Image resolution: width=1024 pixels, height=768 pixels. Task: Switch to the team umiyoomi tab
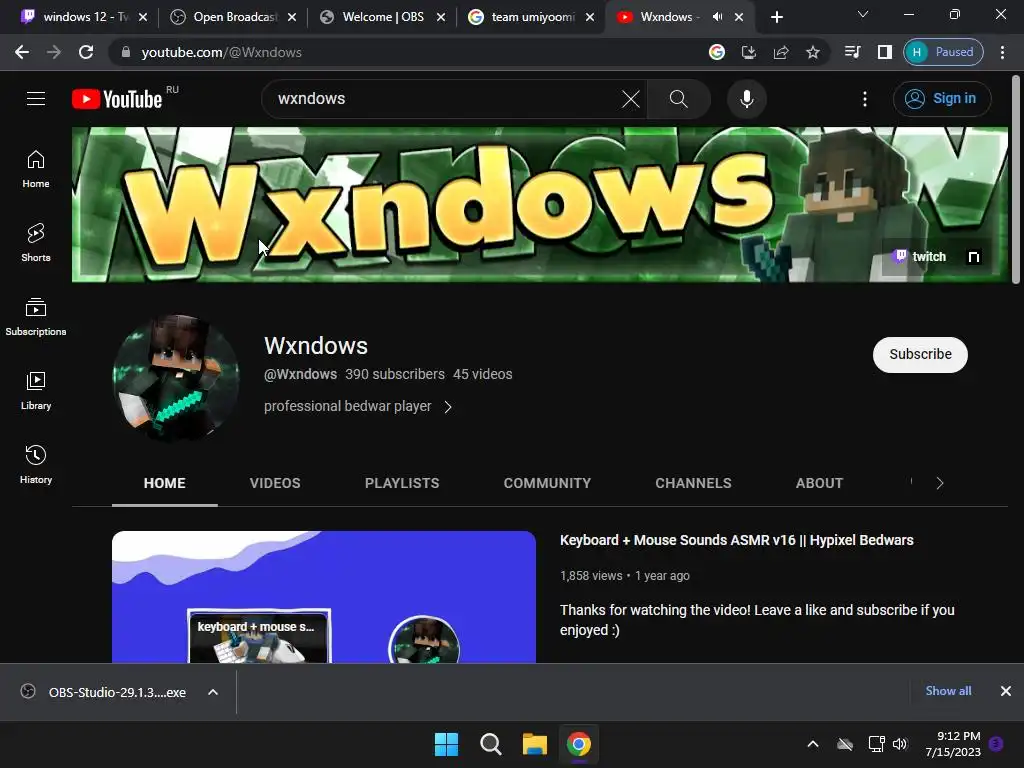click(532, 17)
